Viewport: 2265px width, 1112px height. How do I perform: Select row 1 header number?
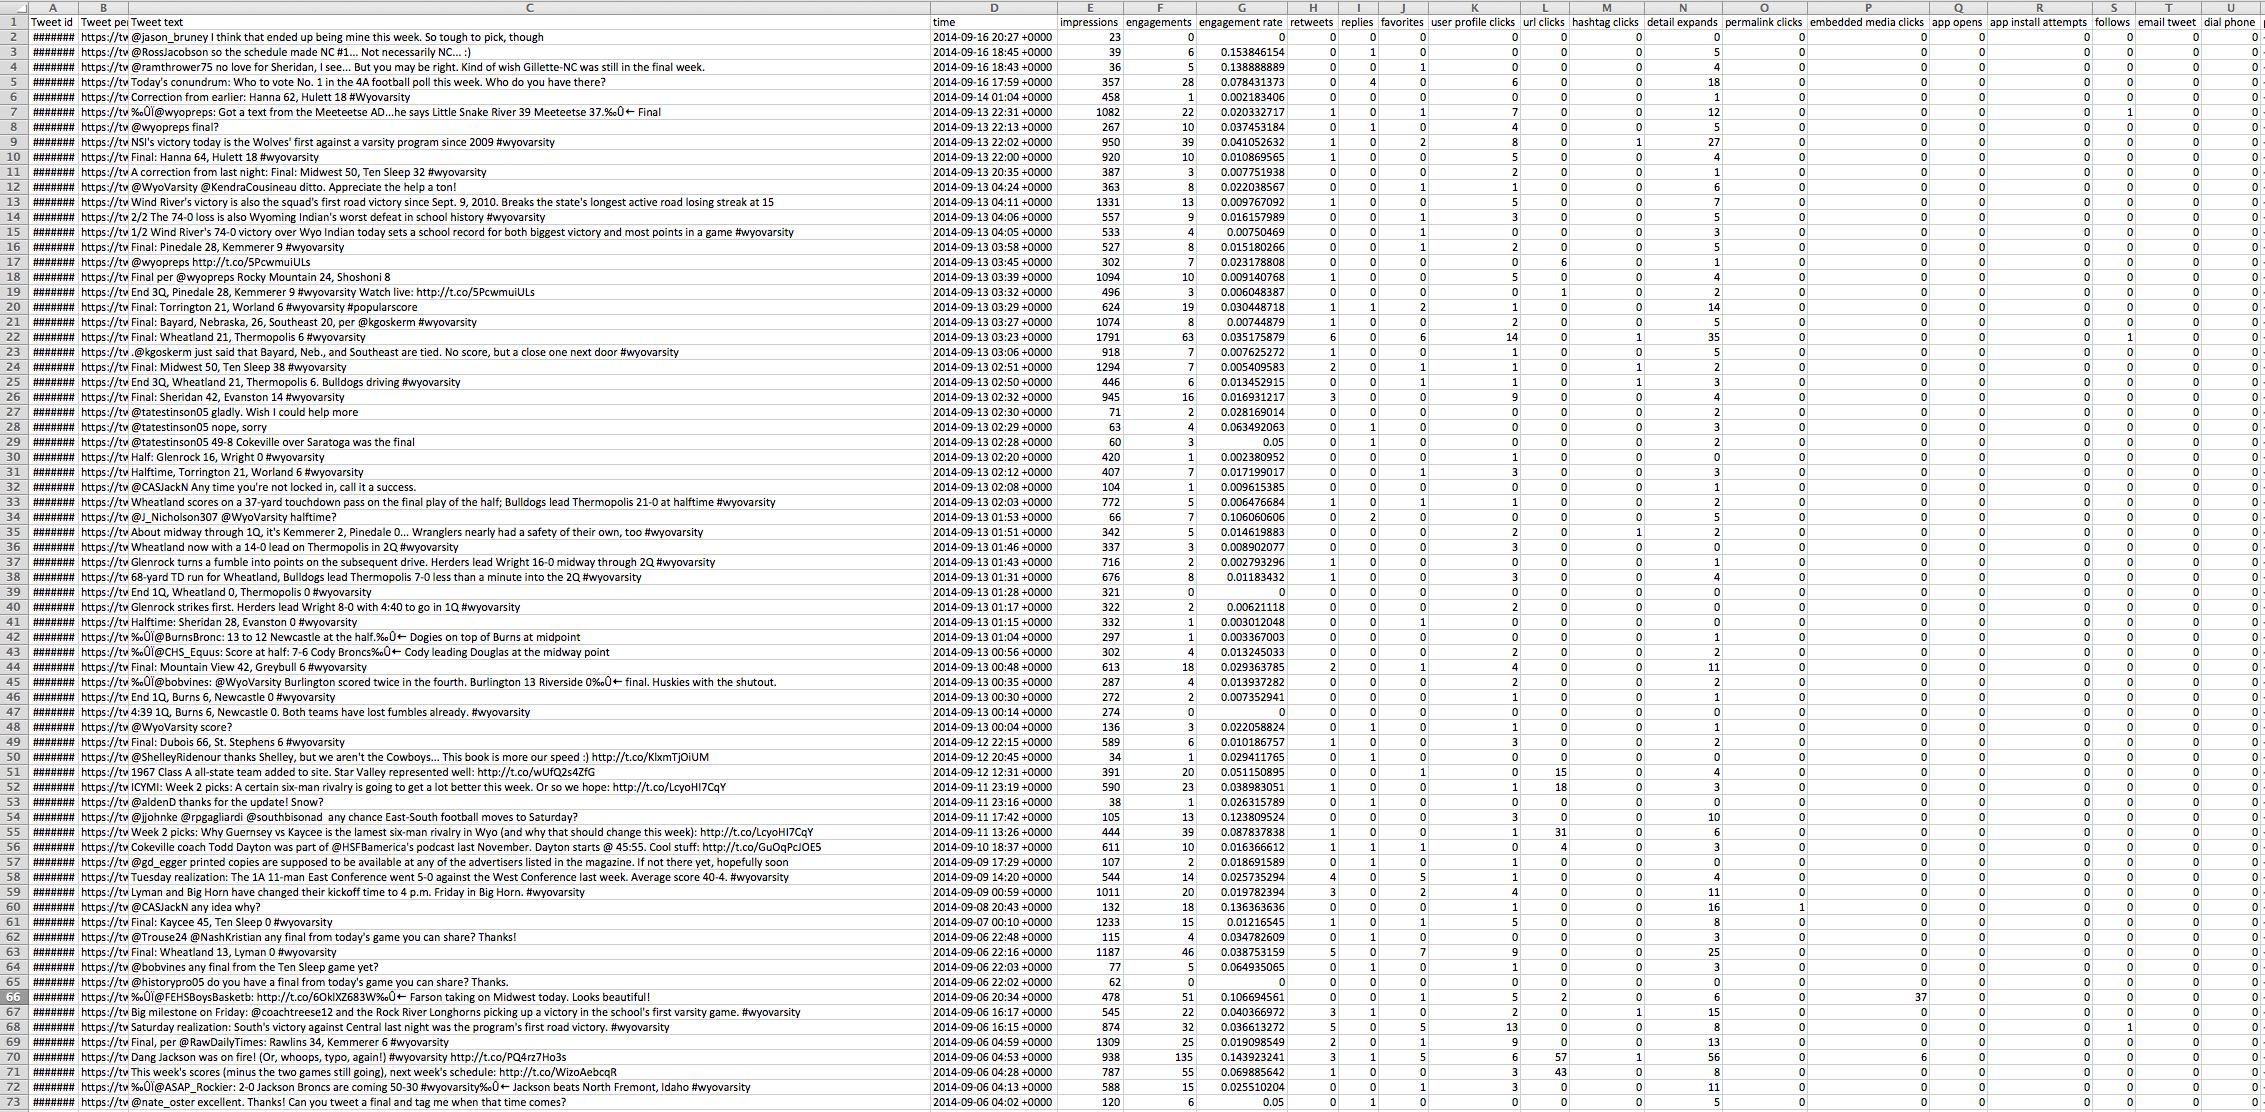tap(14, 22)
